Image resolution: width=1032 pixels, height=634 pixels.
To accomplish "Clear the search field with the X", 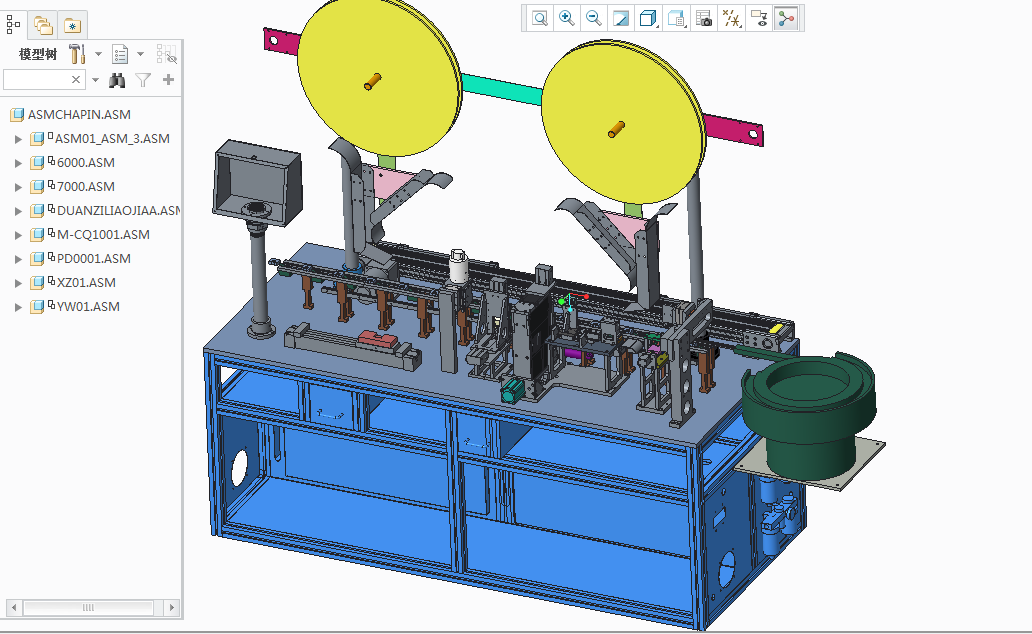I will 76,79.
